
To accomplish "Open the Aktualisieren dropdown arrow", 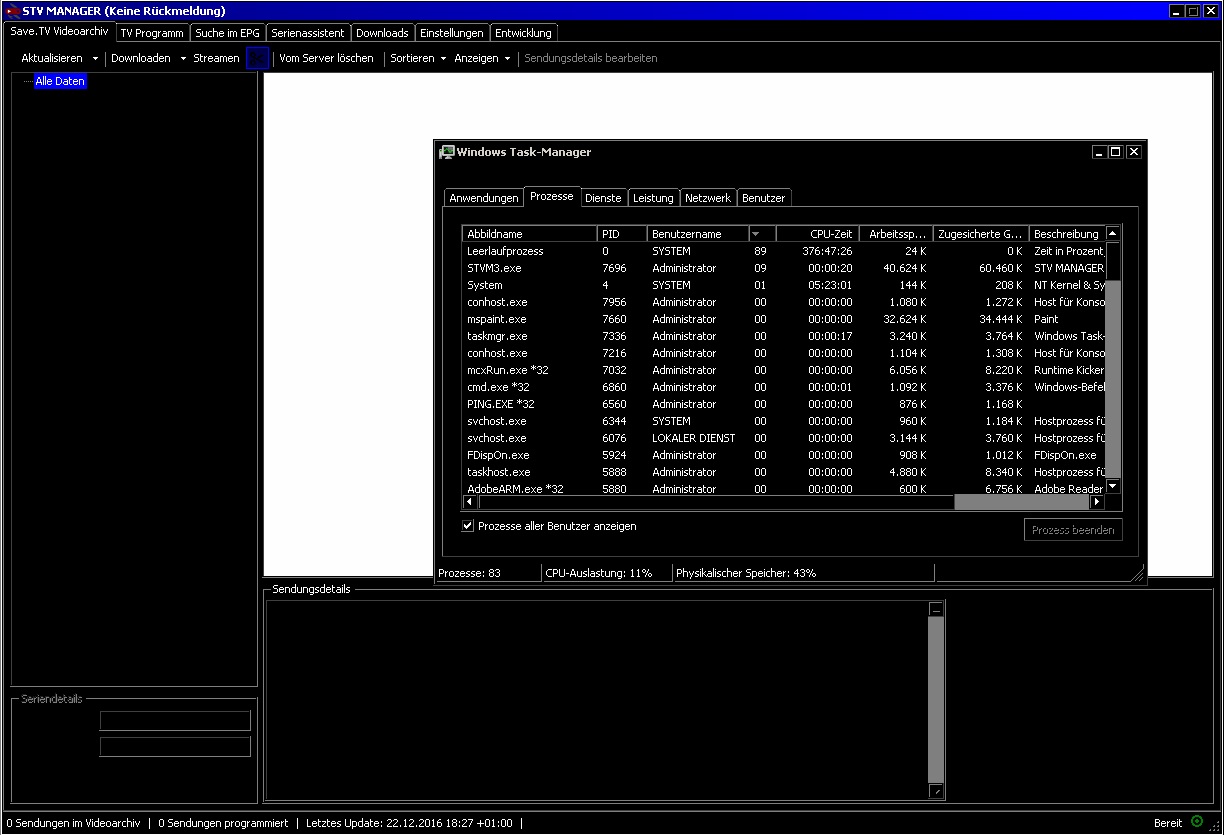I will [96, 59].
